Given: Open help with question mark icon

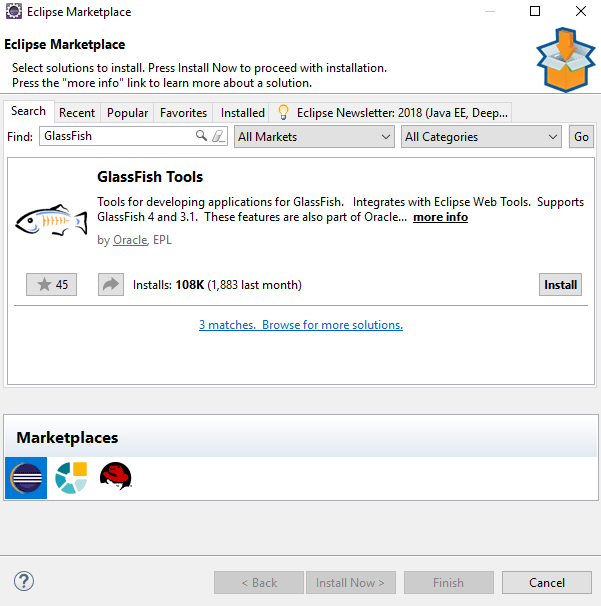Looking at the screenshot, I should [24, 581].
